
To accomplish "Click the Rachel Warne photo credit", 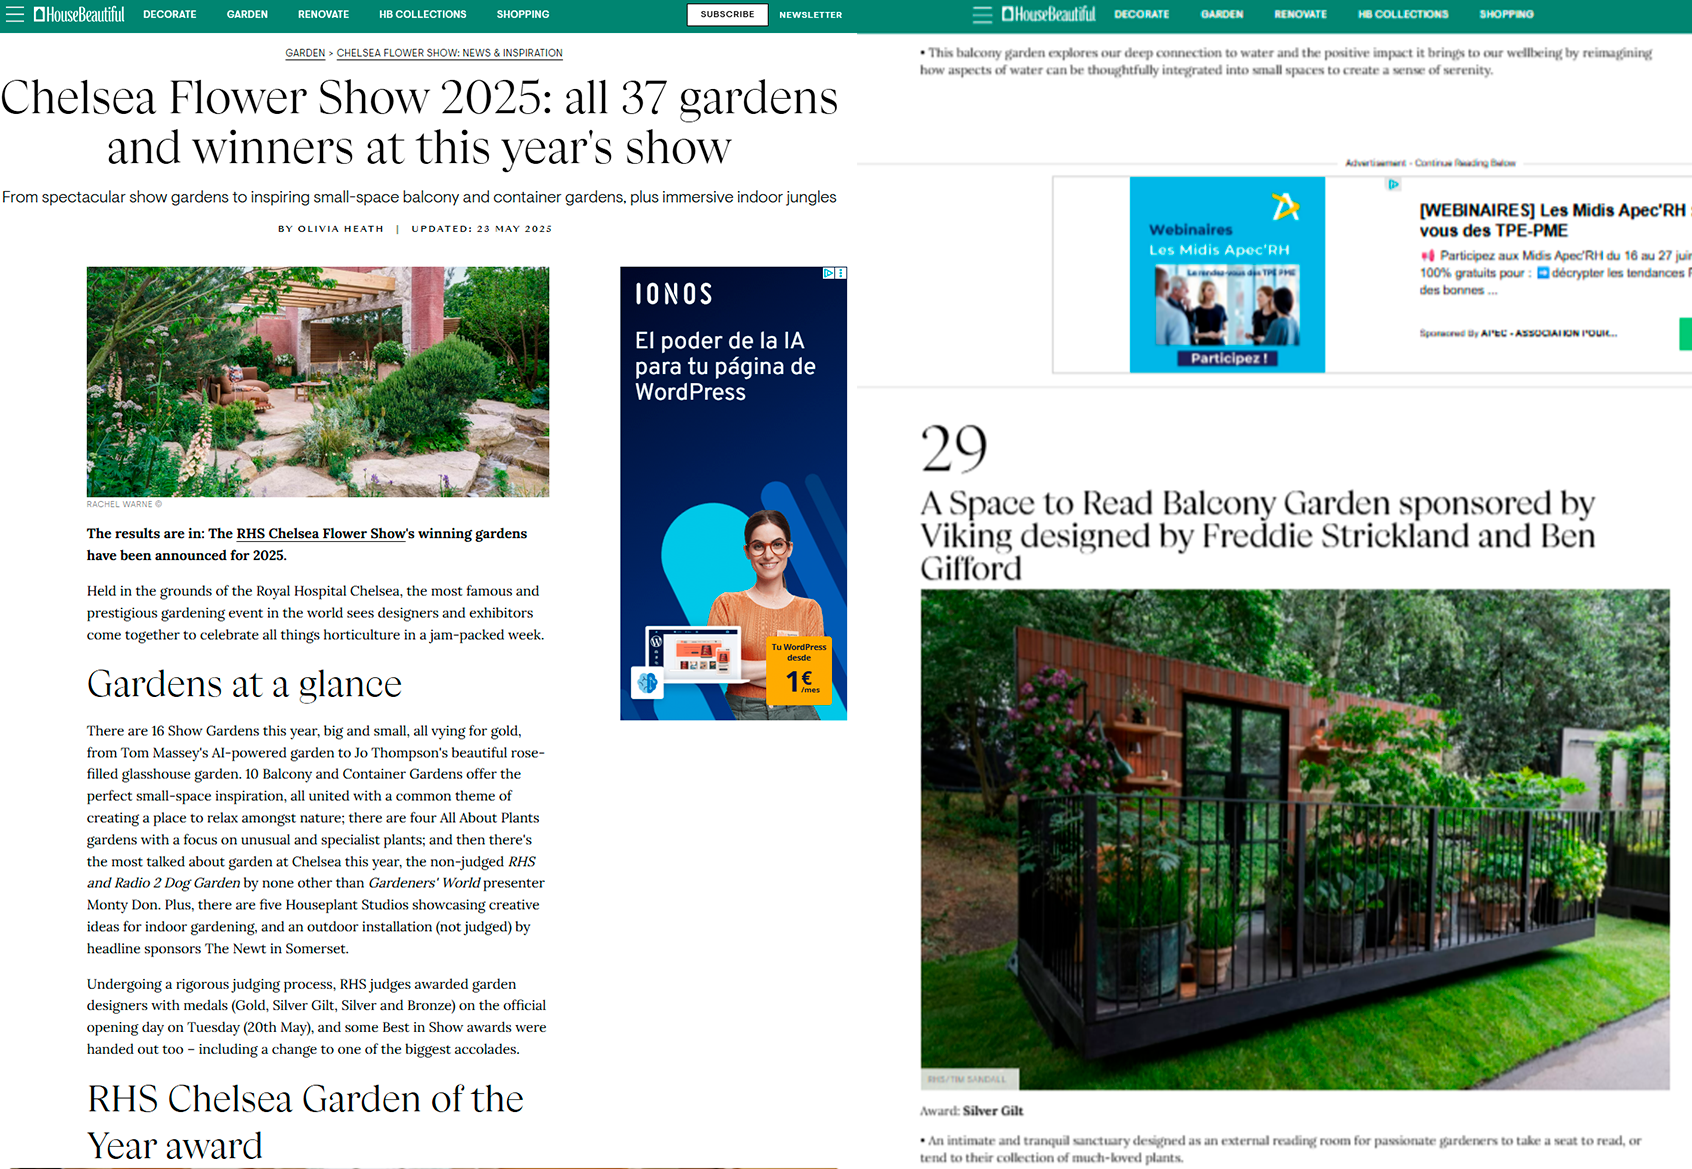I will [x=124, y=504].
